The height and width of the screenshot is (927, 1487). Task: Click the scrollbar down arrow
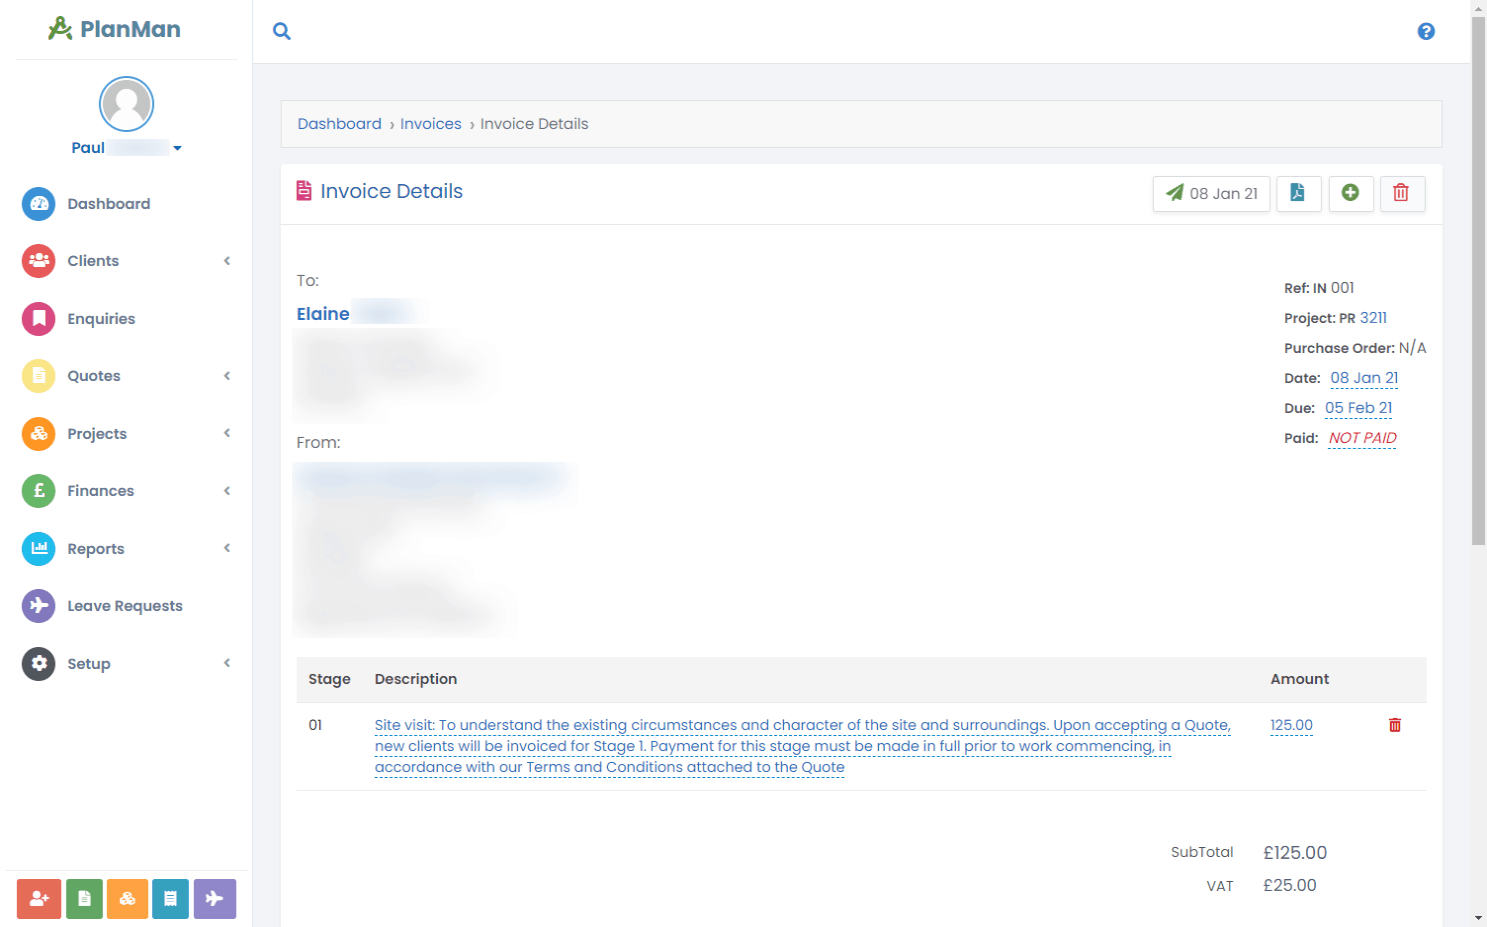pyautogui.click(x=1478, y=918)
